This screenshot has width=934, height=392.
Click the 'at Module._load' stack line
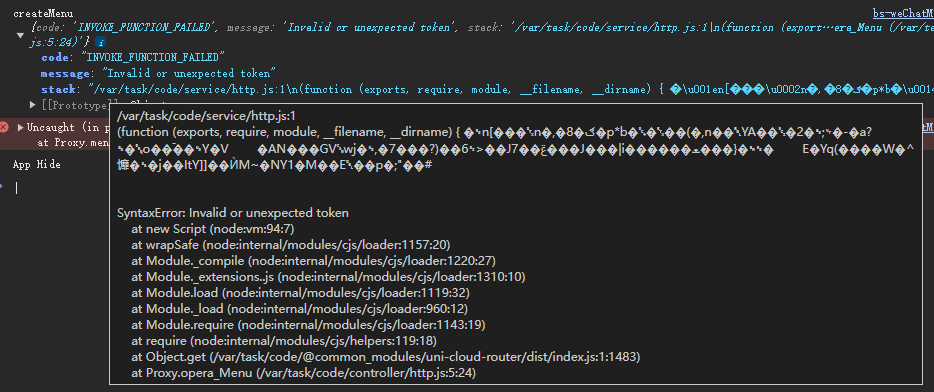(x=300, y=309)
